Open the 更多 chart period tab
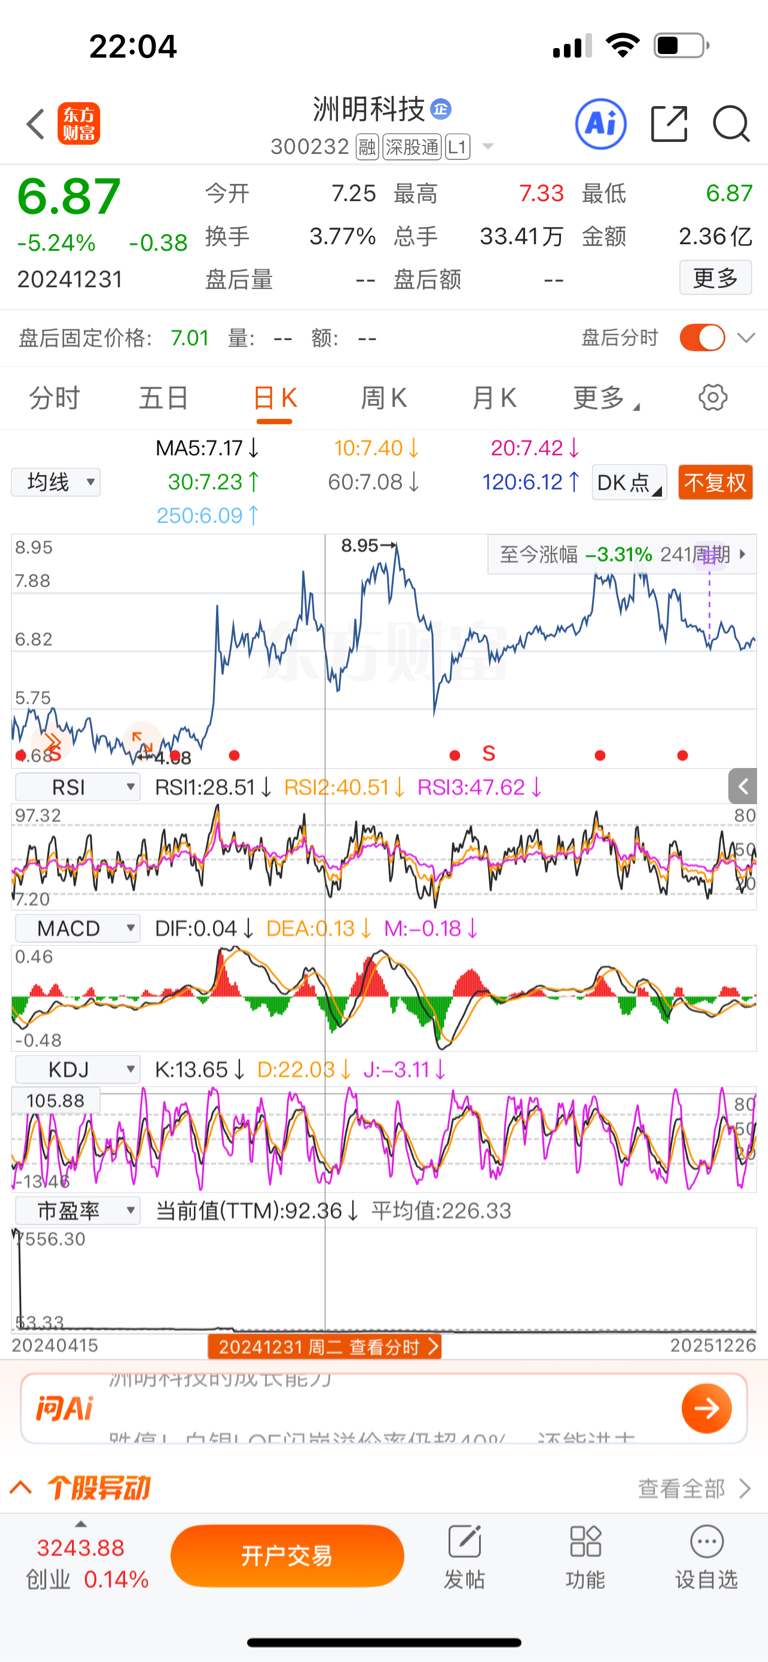Screen dimensions: 768x1662 [x=605, y=398]
